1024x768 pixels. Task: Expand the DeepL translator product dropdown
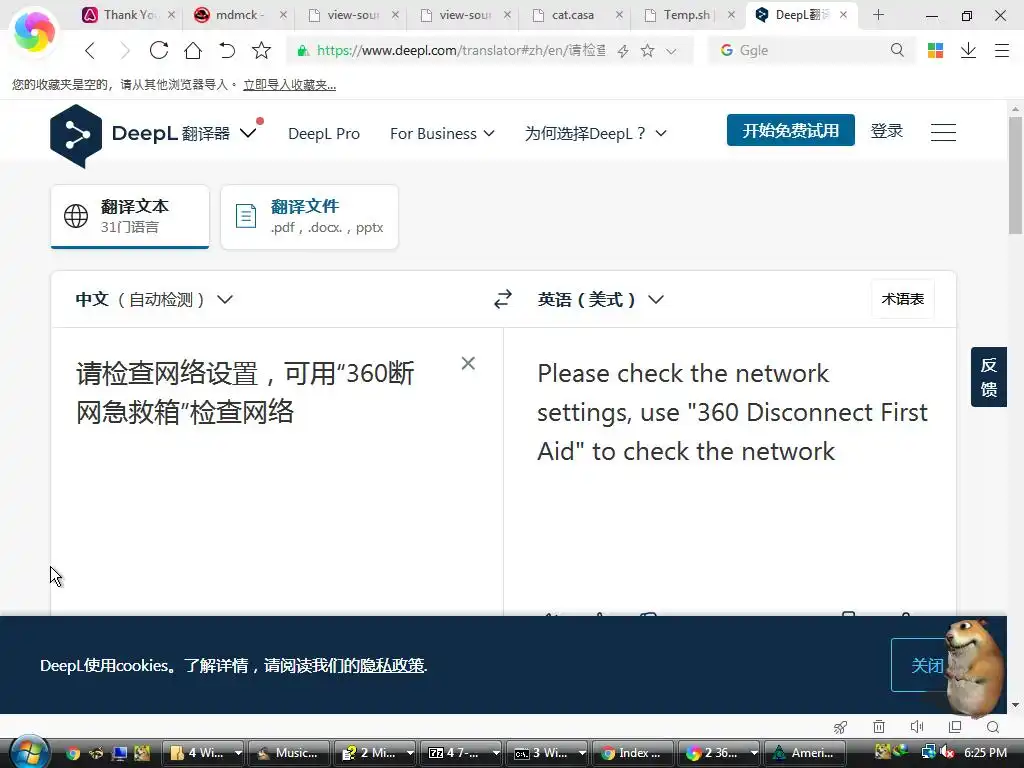248,133
